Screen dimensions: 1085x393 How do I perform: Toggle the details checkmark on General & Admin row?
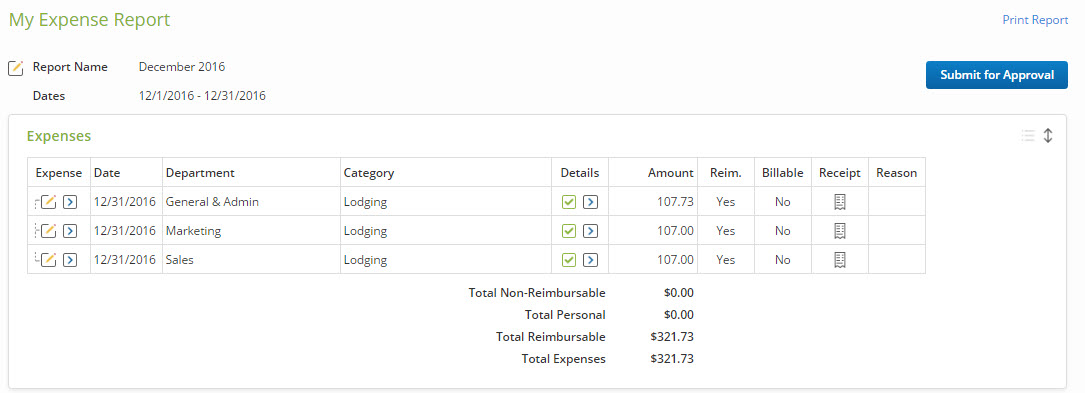[x=569, y=202]
